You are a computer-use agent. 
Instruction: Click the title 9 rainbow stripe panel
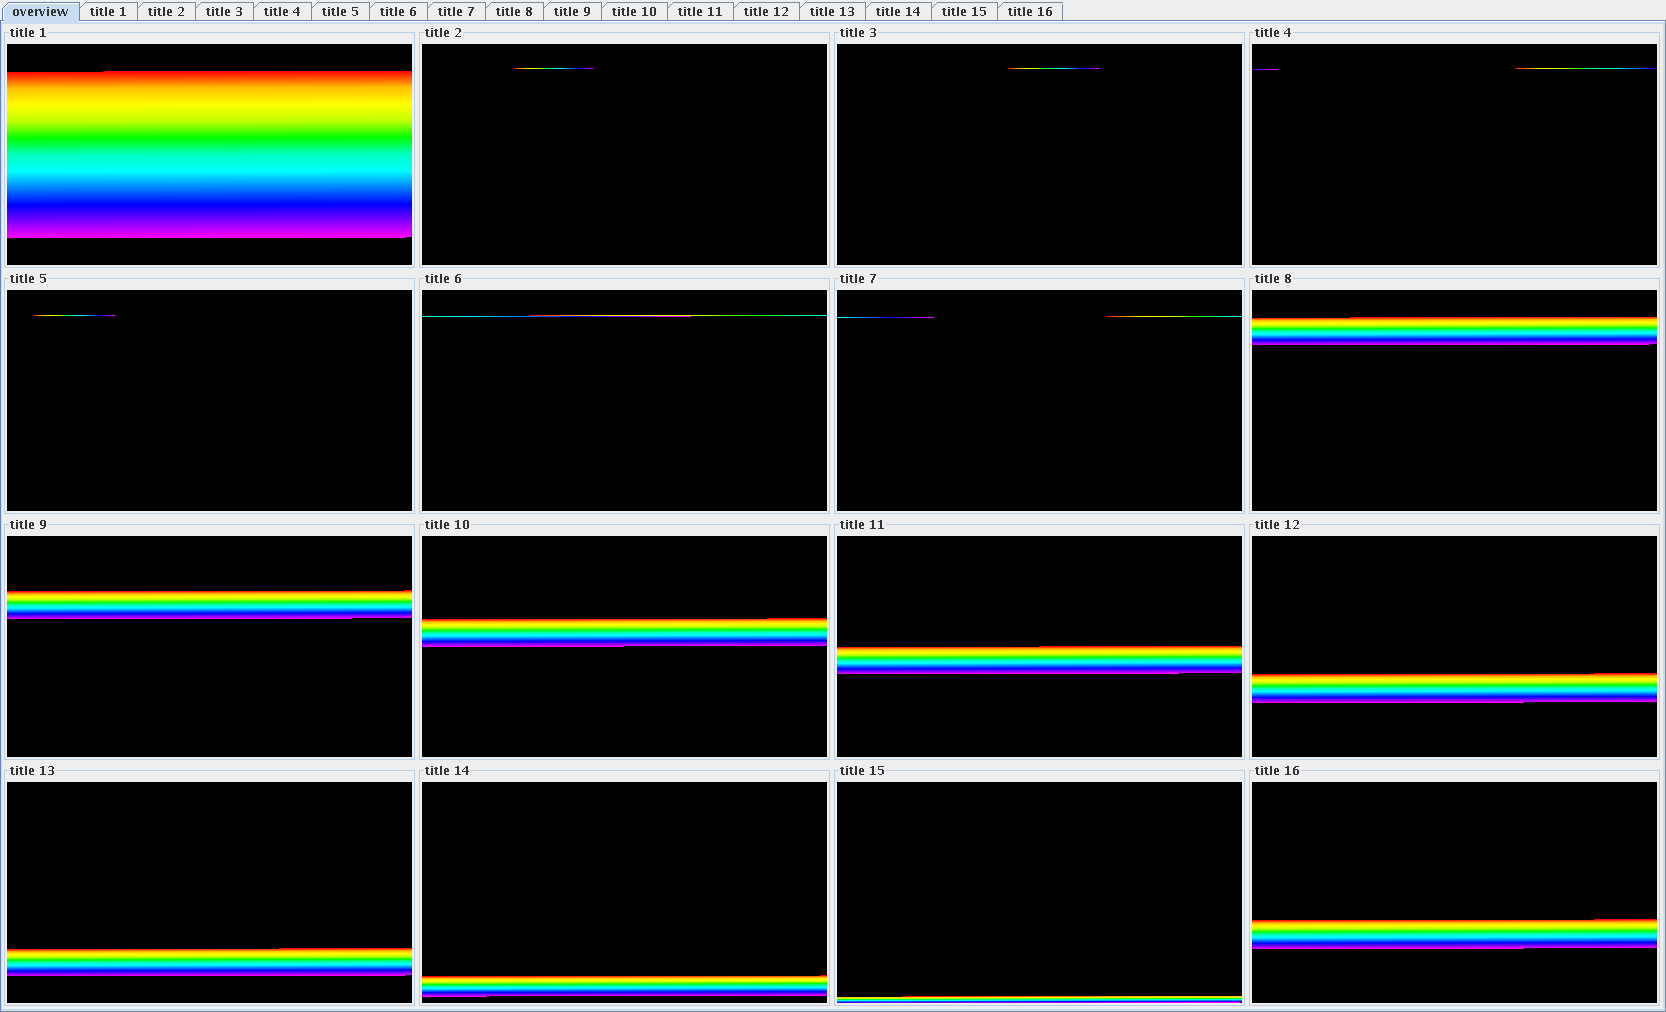(209, 646)
